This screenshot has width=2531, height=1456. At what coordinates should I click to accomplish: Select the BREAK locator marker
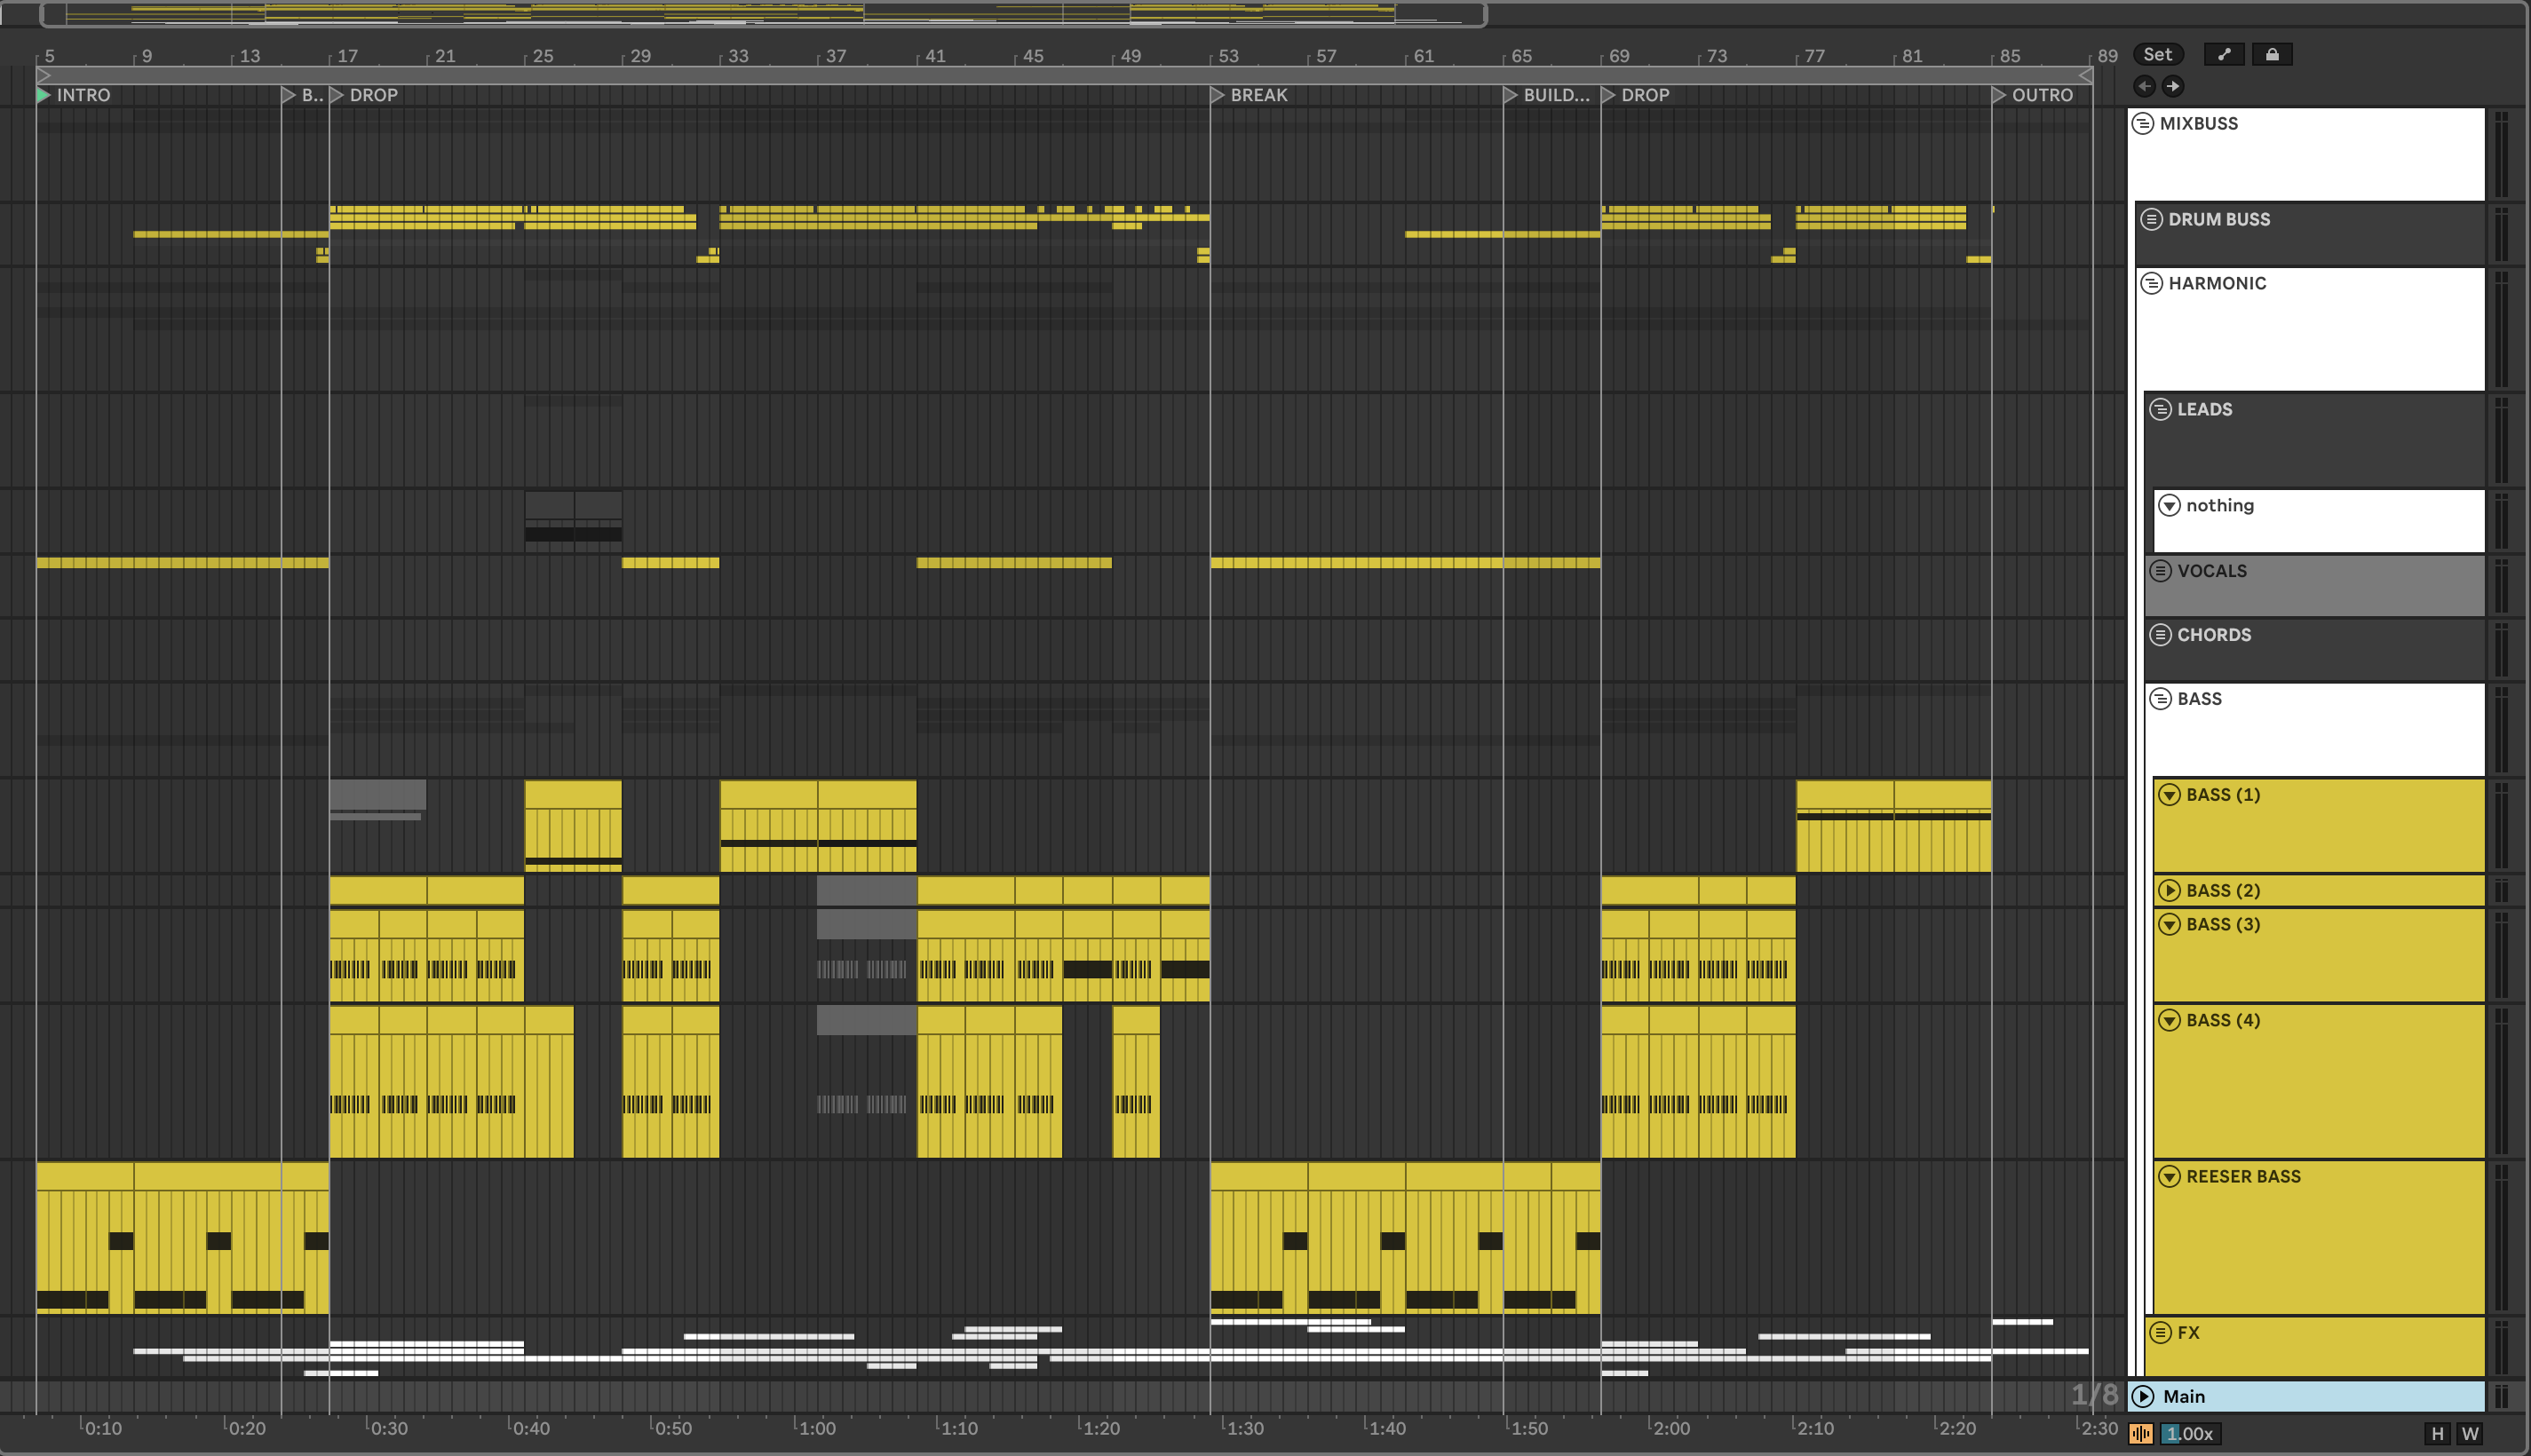pyautogui.click(x=1217, y=95)
